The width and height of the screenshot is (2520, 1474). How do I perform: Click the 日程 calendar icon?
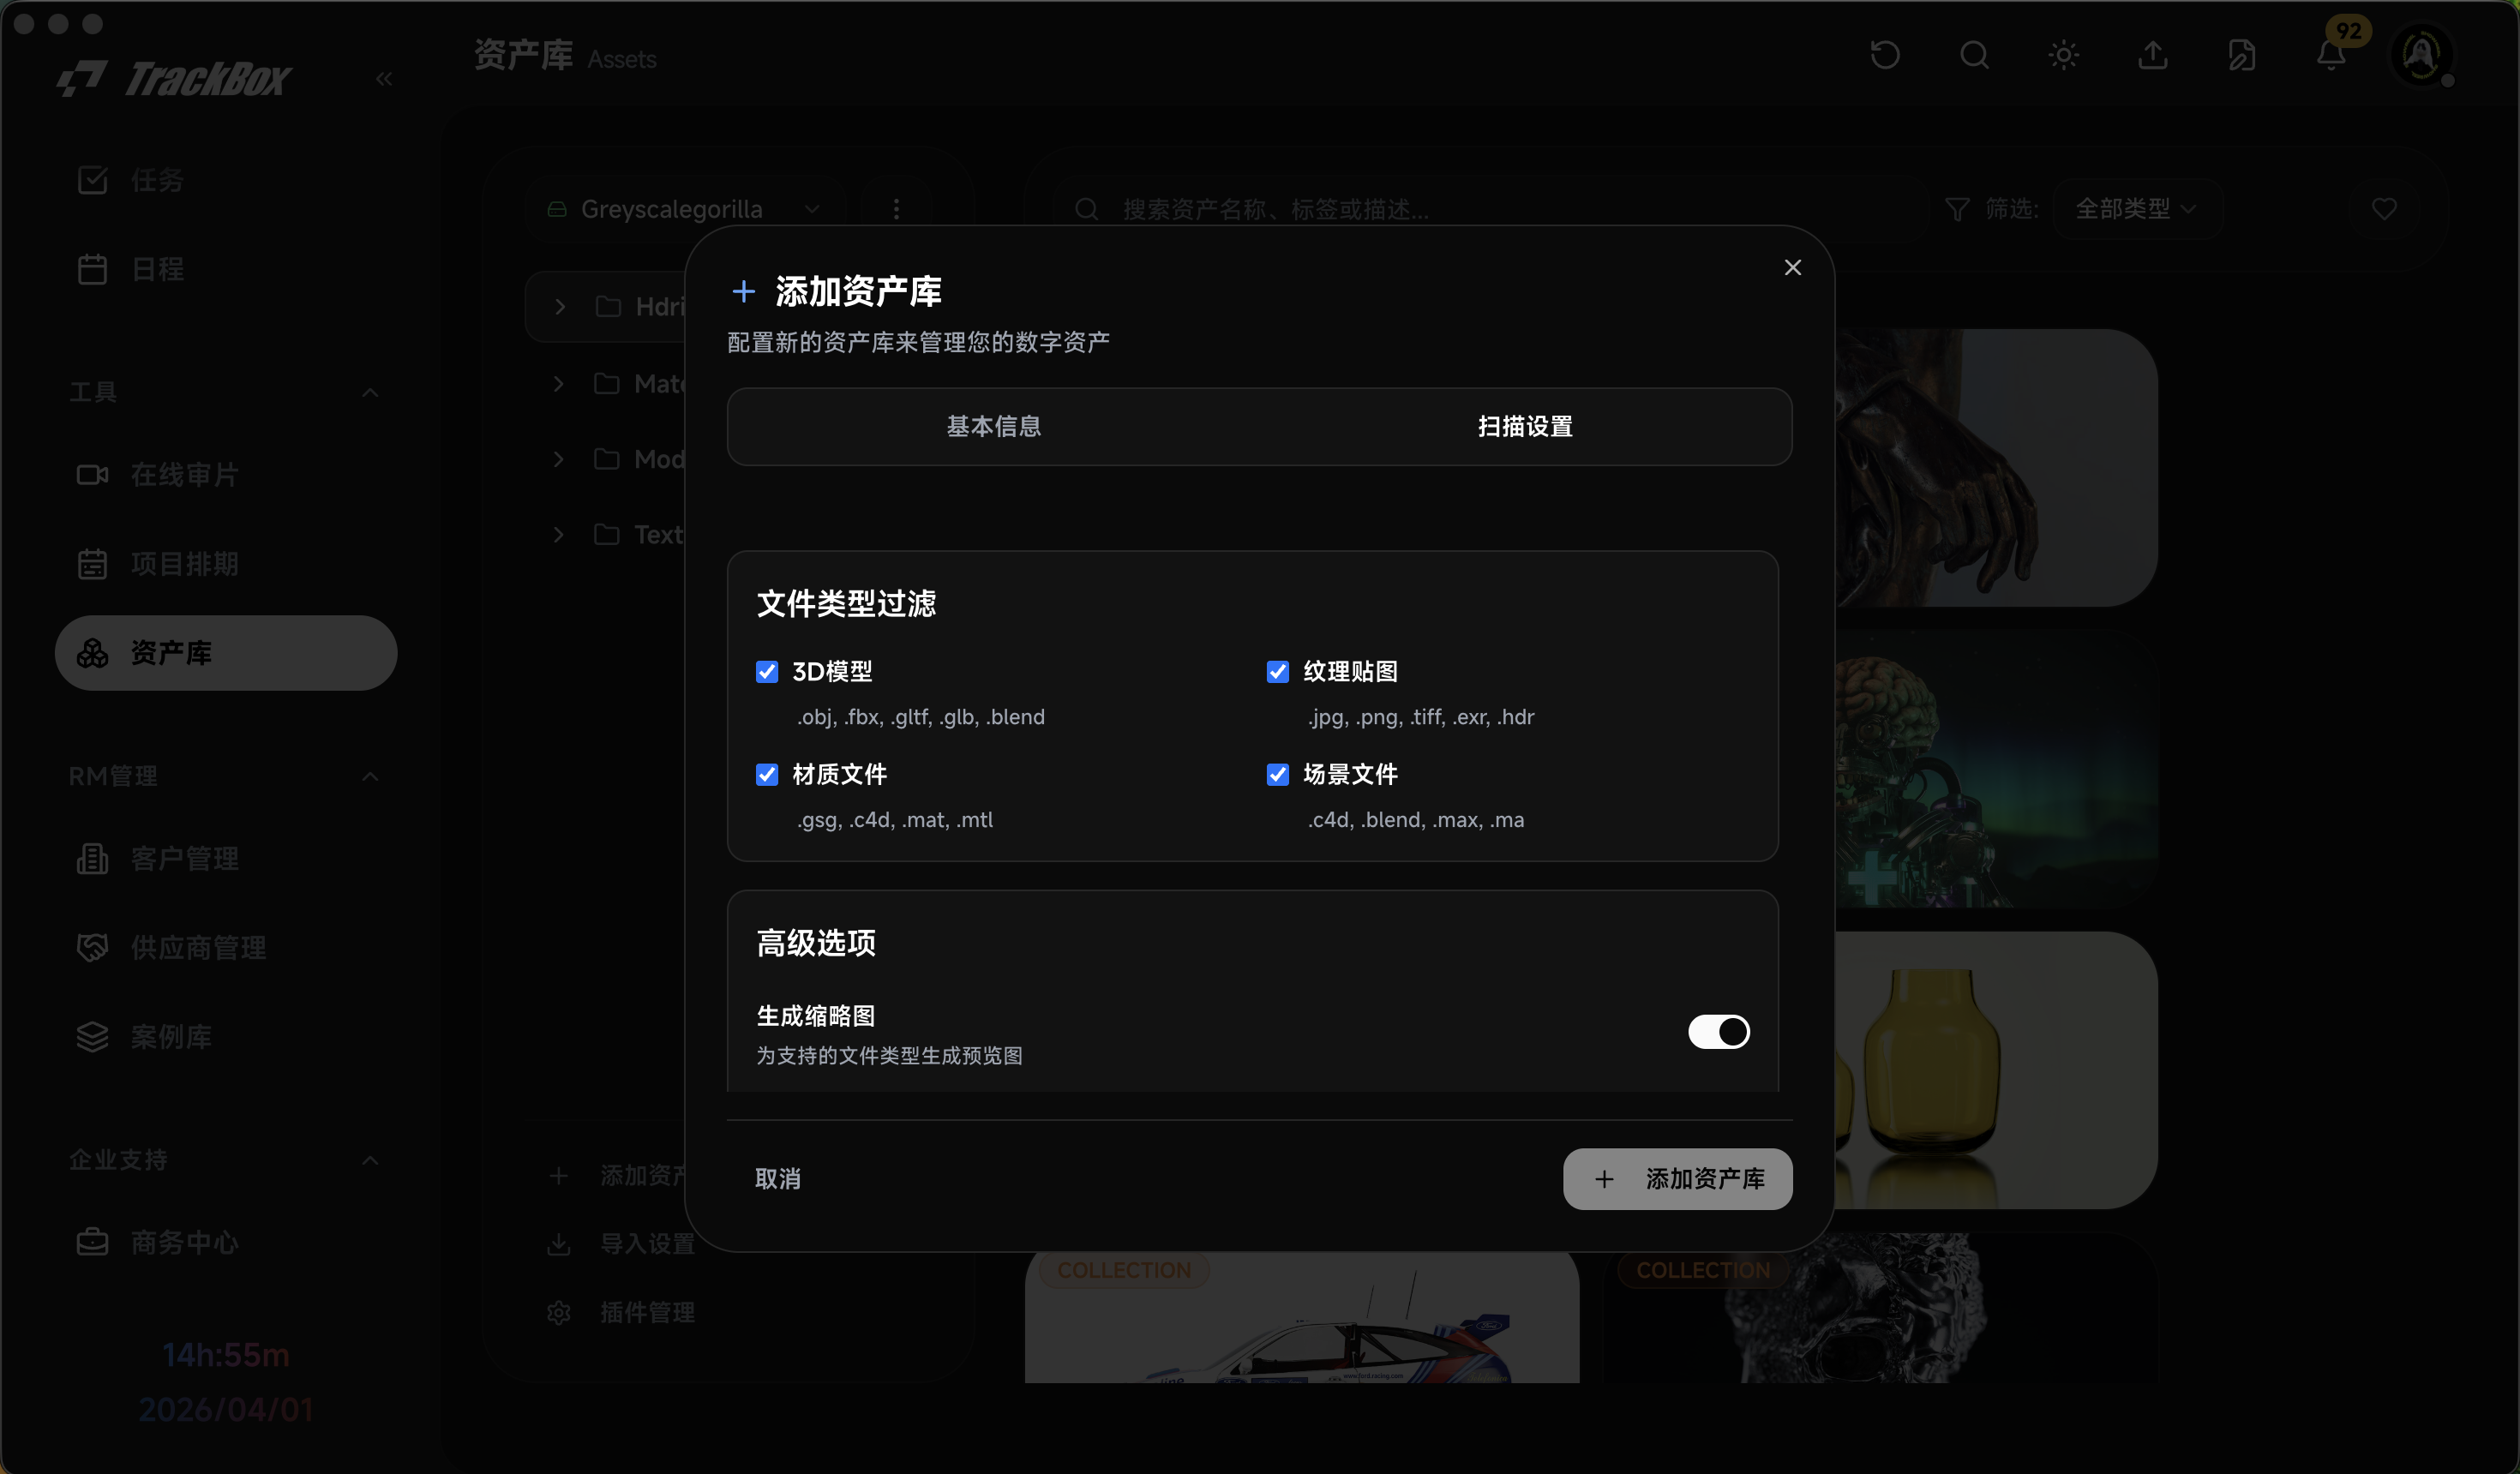(92, 269)
